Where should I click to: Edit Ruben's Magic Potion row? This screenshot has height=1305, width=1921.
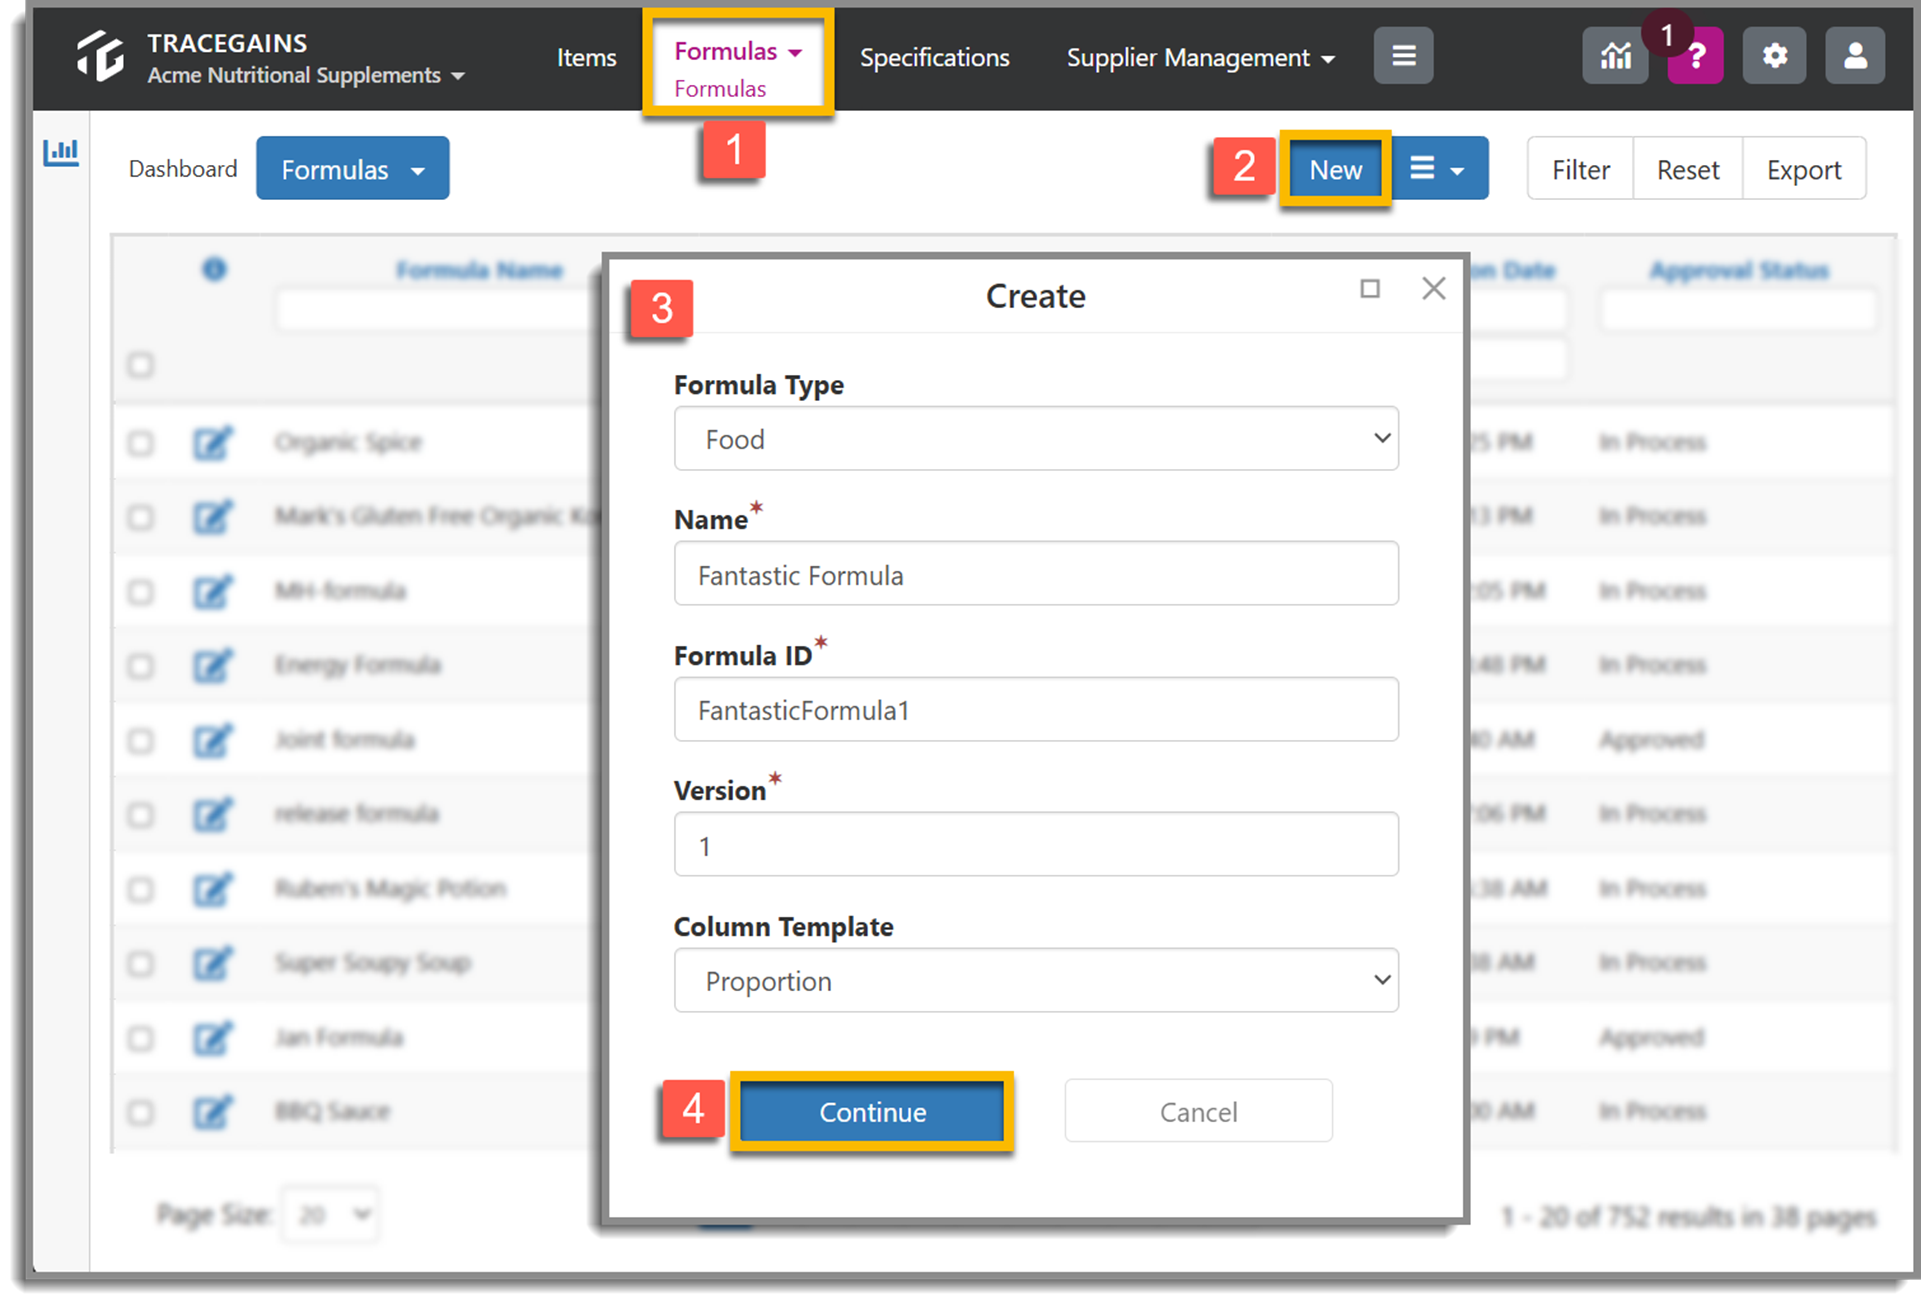pos(213,889)
